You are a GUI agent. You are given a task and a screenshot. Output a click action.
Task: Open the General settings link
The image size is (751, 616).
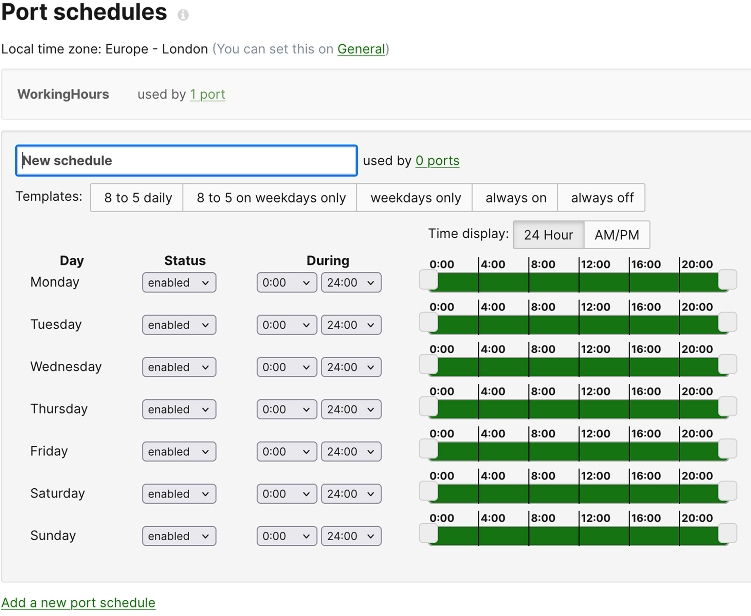pyautogui.click(x=361, y=49)
